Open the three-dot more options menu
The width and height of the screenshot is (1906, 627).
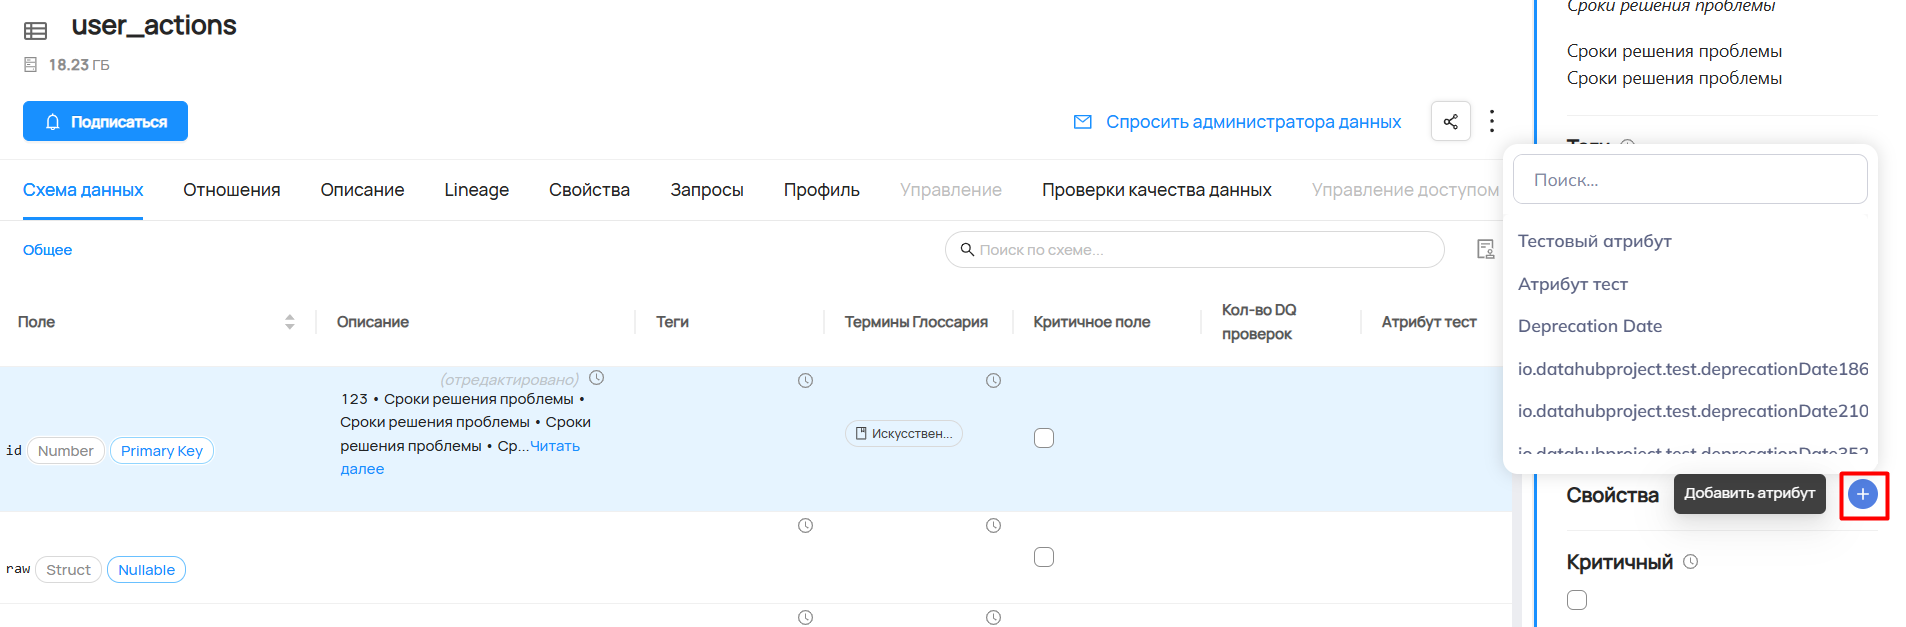tap(1491, 121)
